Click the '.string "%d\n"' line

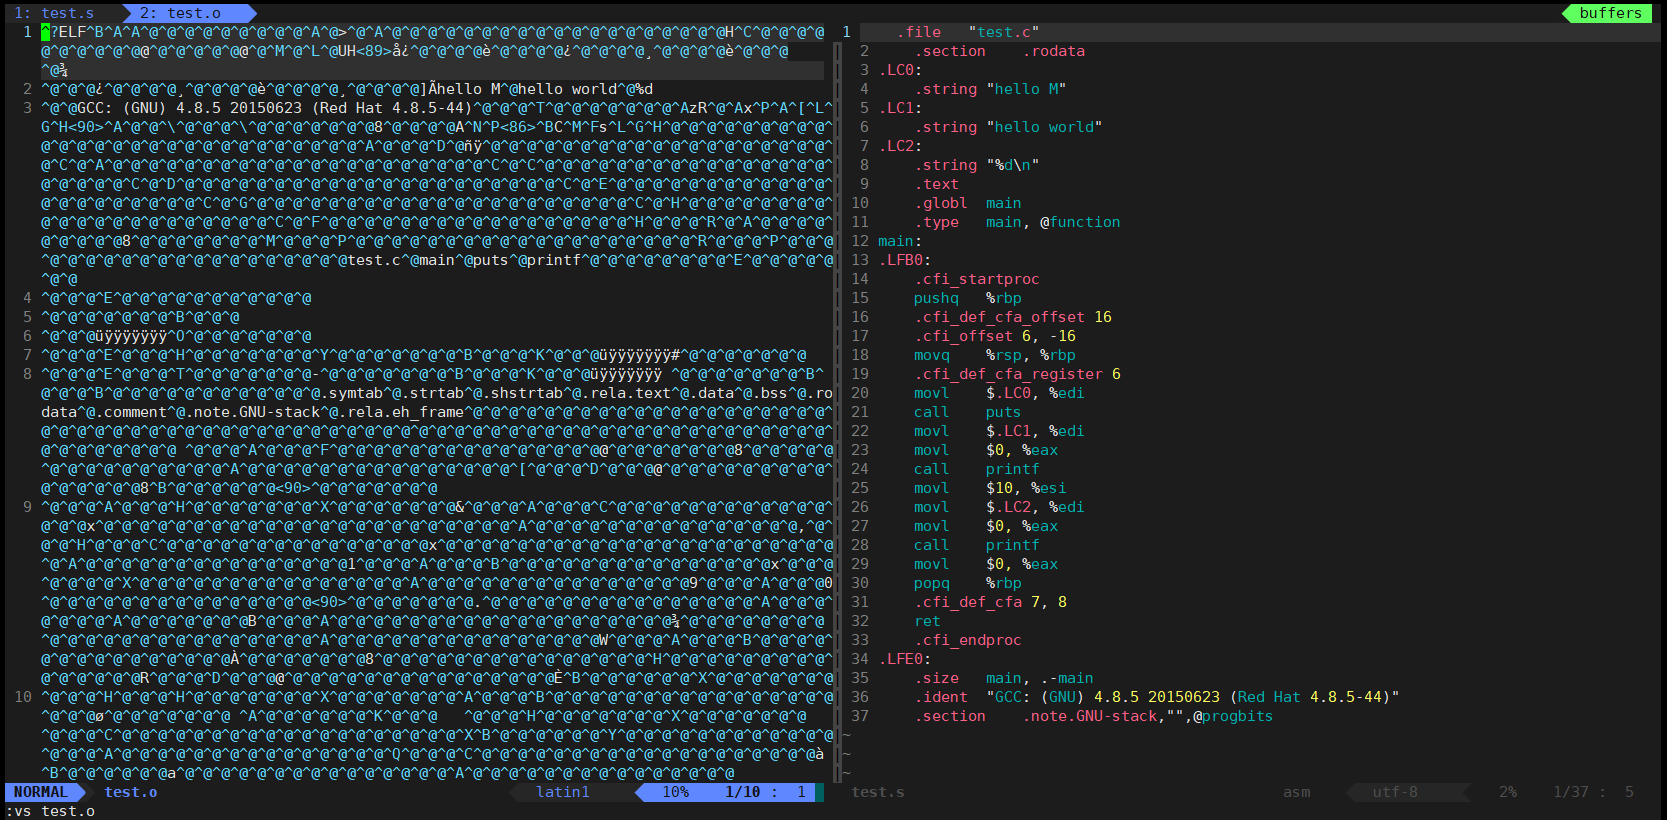click(977, 165)
